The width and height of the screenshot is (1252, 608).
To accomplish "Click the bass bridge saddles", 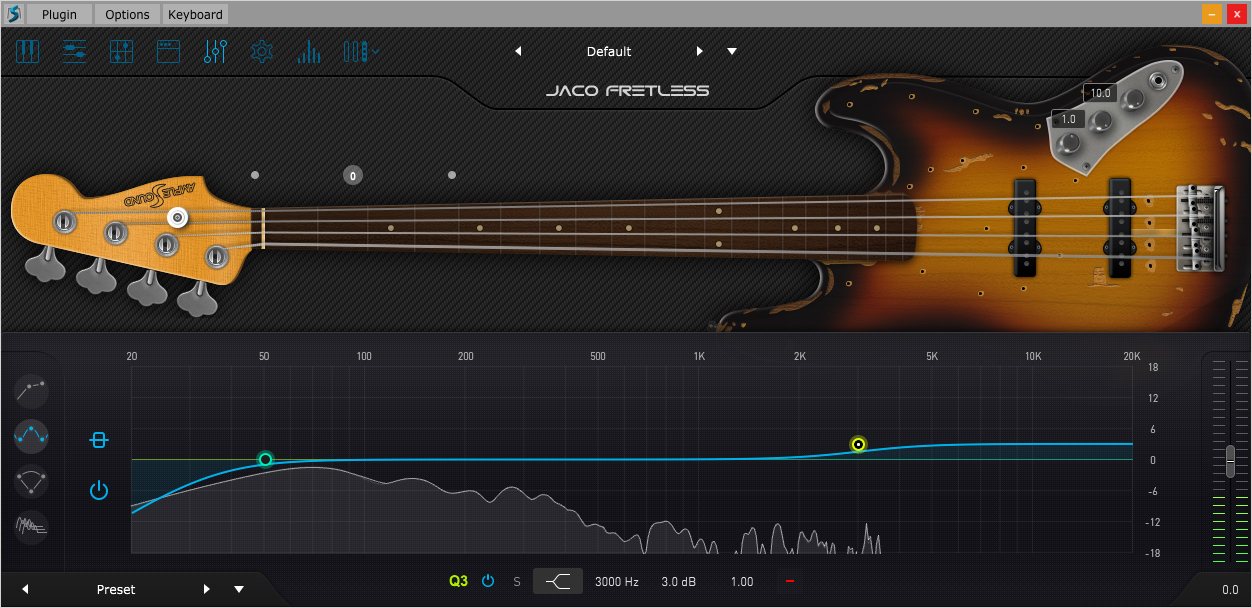I will 1200,228.
